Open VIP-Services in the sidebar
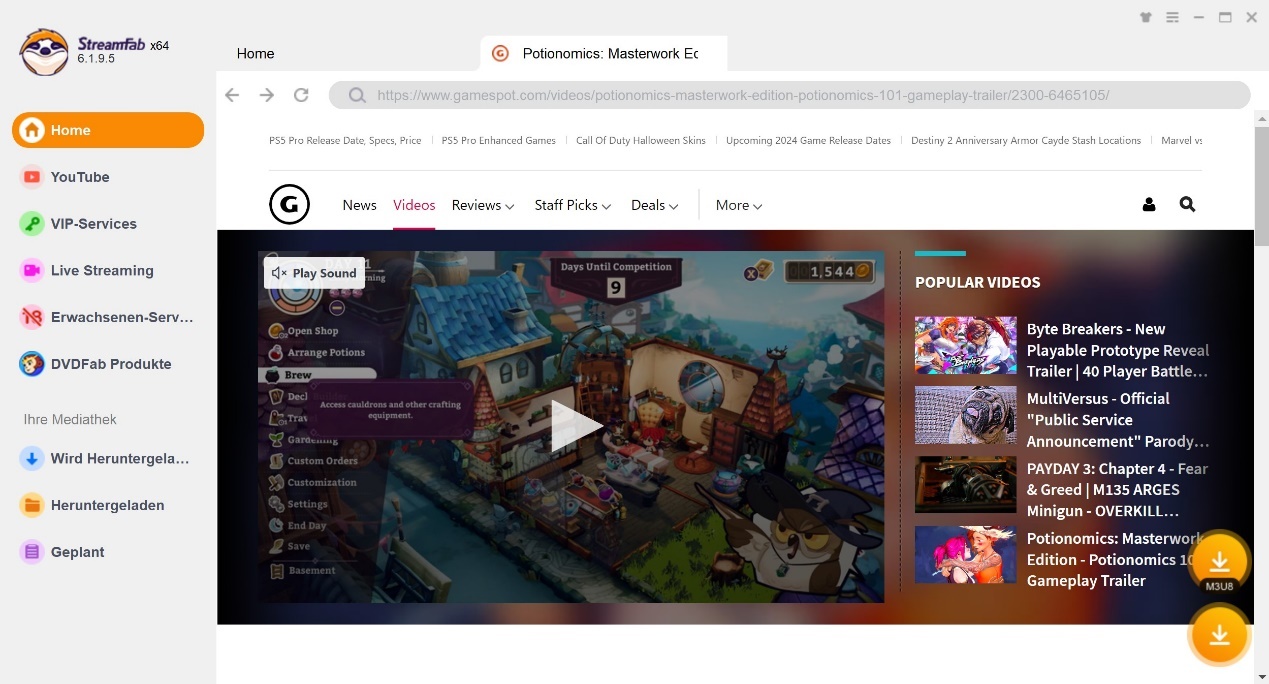 tap(108, 224)
